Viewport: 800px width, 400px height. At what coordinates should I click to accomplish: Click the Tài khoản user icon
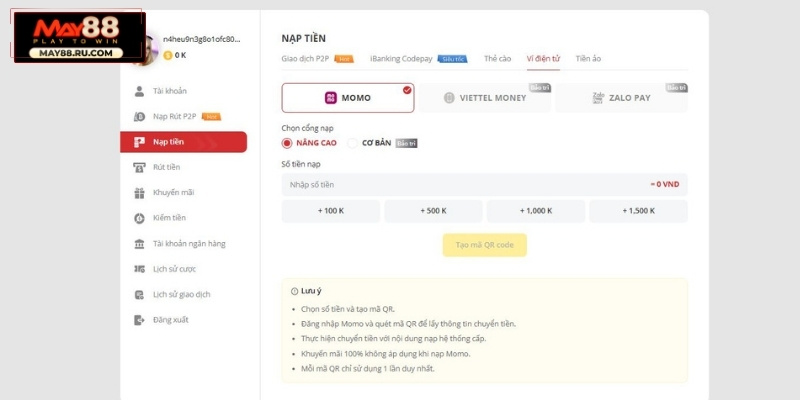pyautogui.click(x=139, y=91)
